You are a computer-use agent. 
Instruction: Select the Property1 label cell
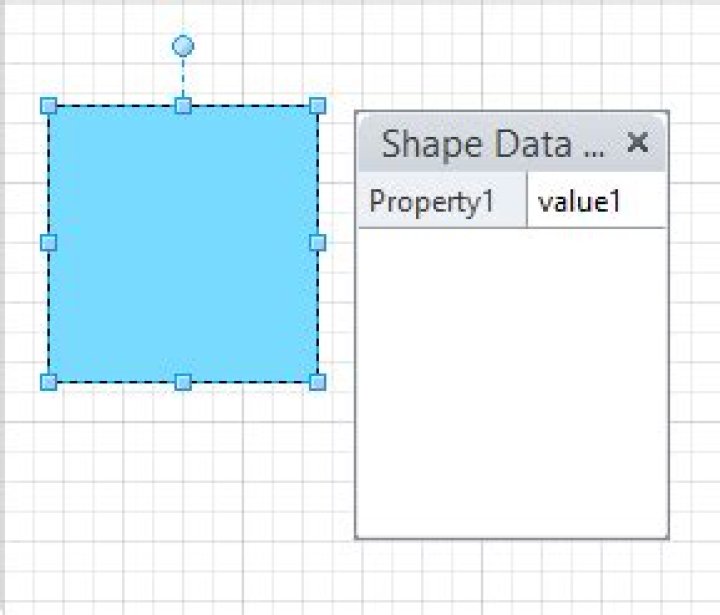click(x=442, y=201)
